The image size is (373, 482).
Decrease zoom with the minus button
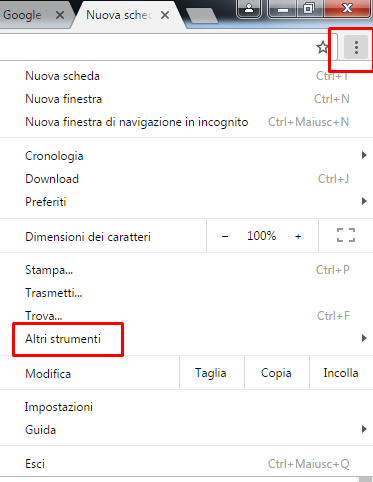225,236
